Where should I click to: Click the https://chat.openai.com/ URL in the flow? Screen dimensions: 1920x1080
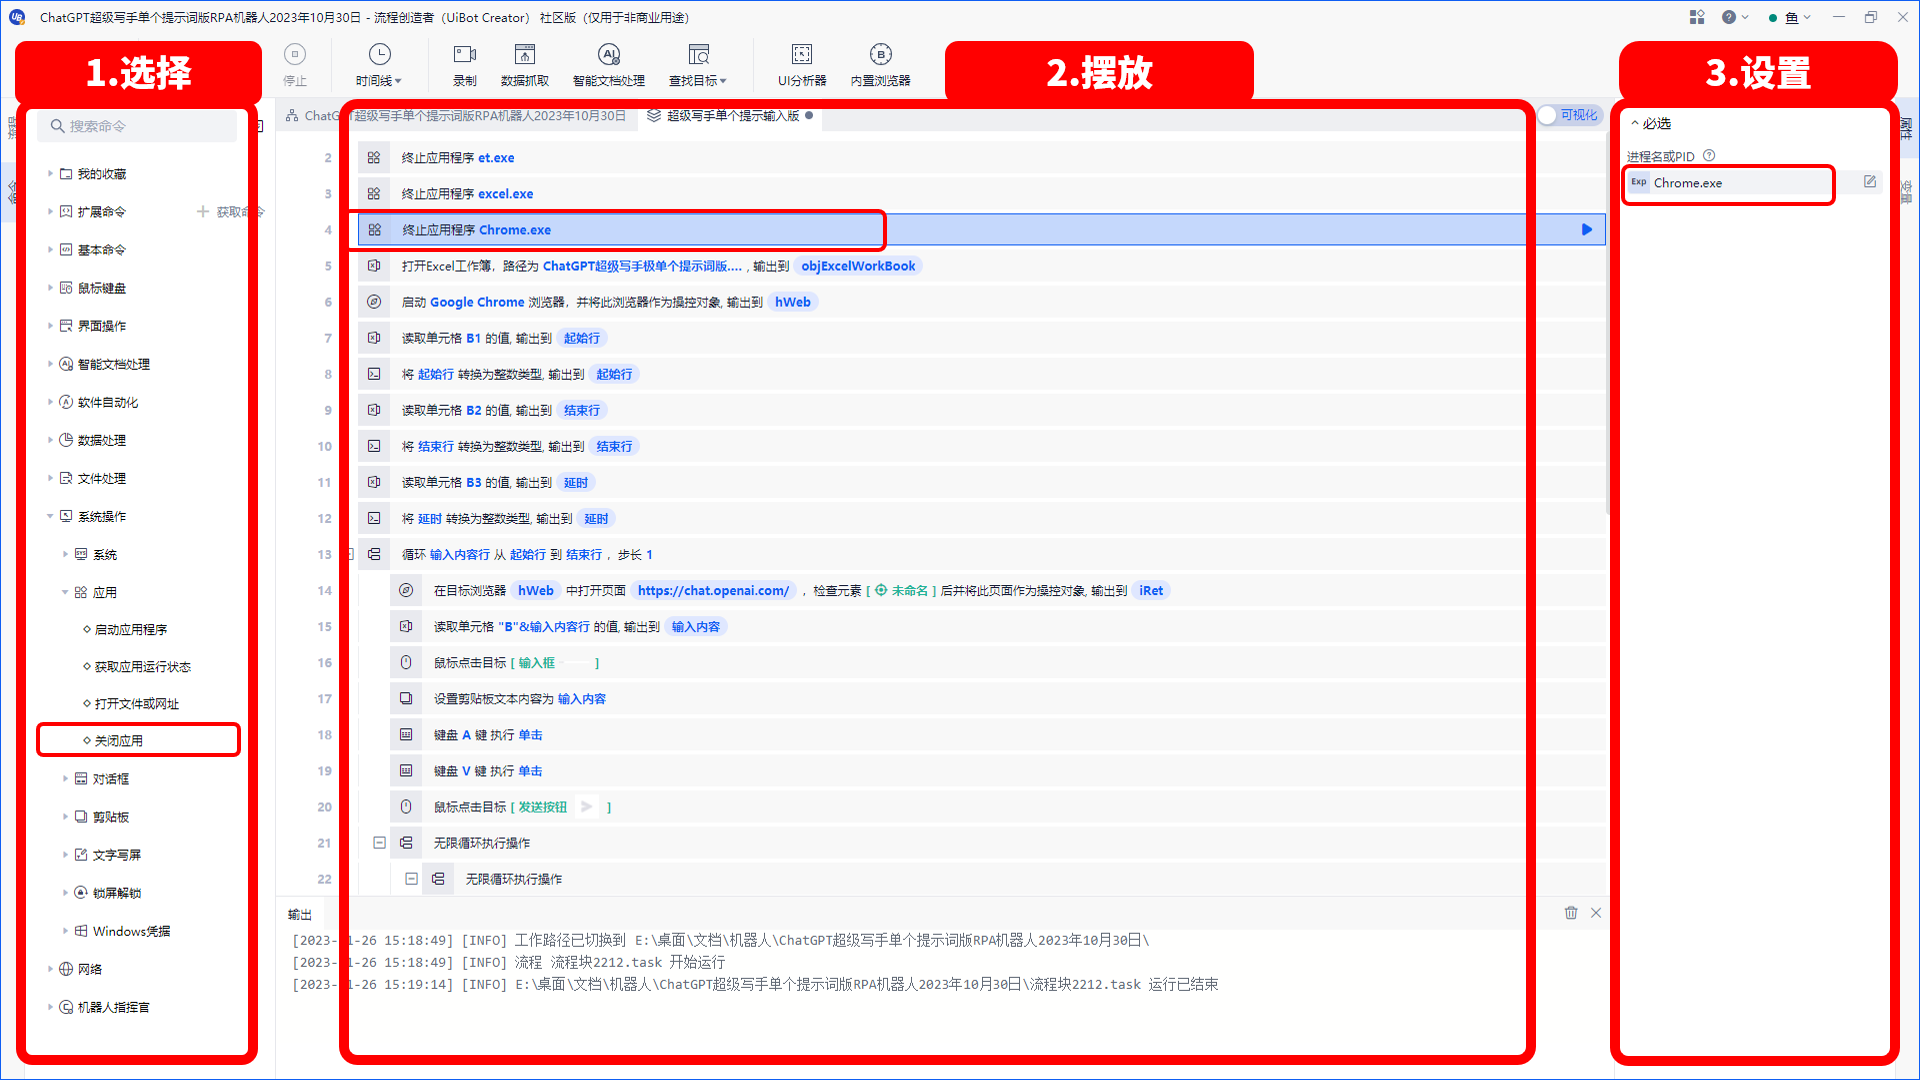point(713,591)
